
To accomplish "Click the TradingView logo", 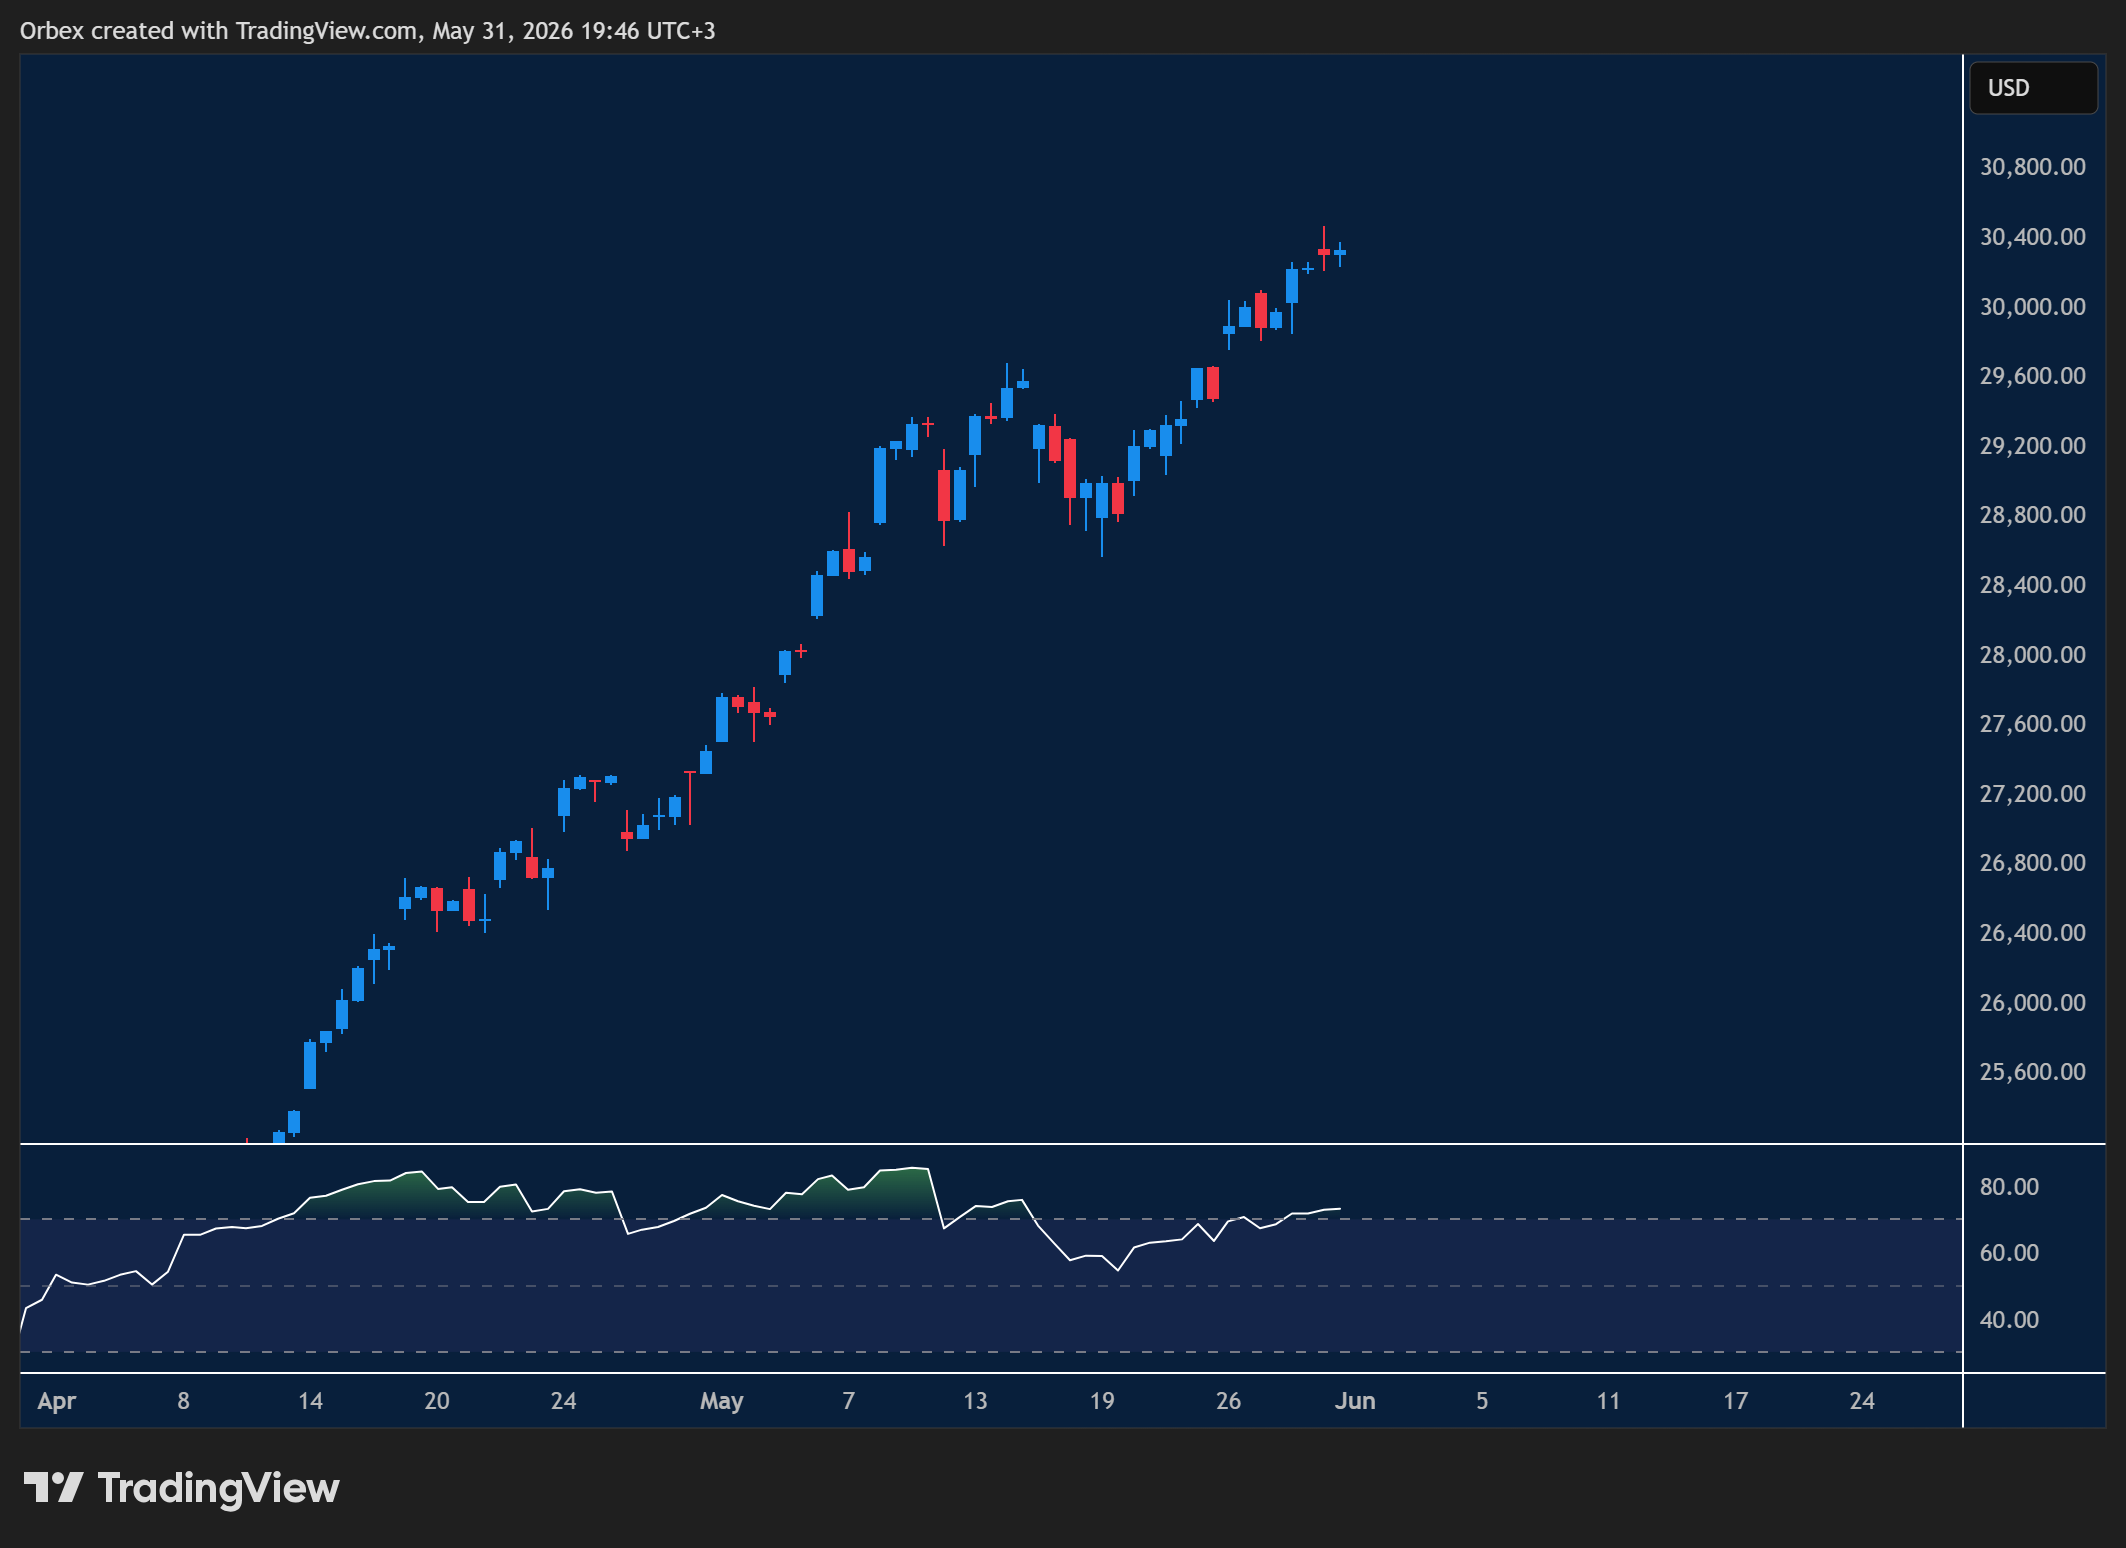I will click(181, 1488).
